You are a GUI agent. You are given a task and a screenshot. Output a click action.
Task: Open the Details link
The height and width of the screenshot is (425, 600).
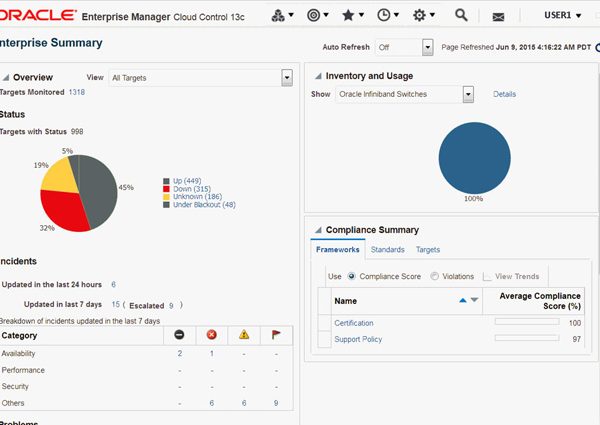tap(504, 94)
